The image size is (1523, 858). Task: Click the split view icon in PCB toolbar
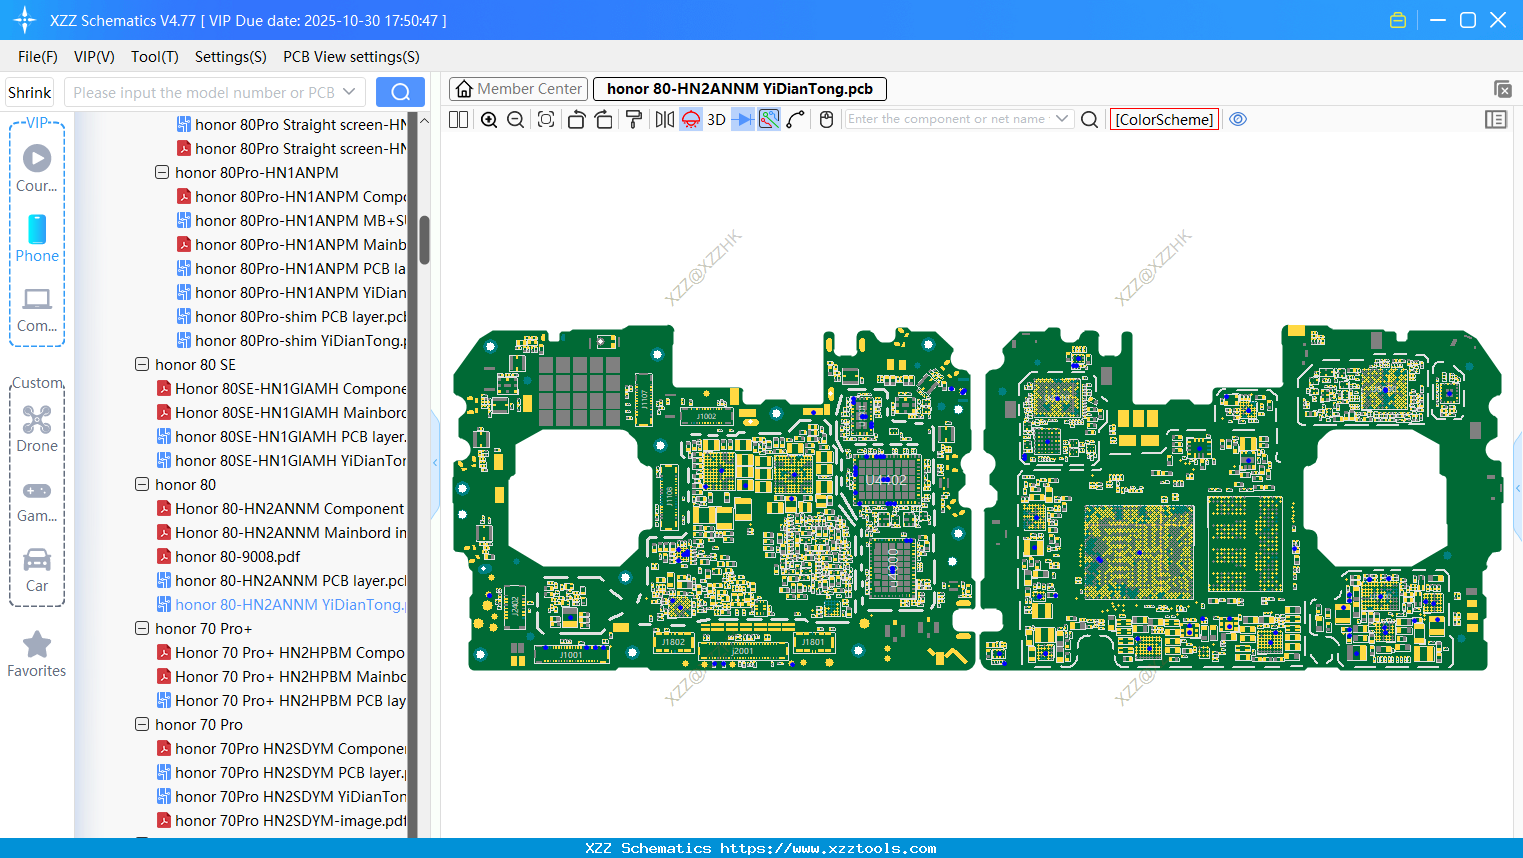(x=459, y=120)
